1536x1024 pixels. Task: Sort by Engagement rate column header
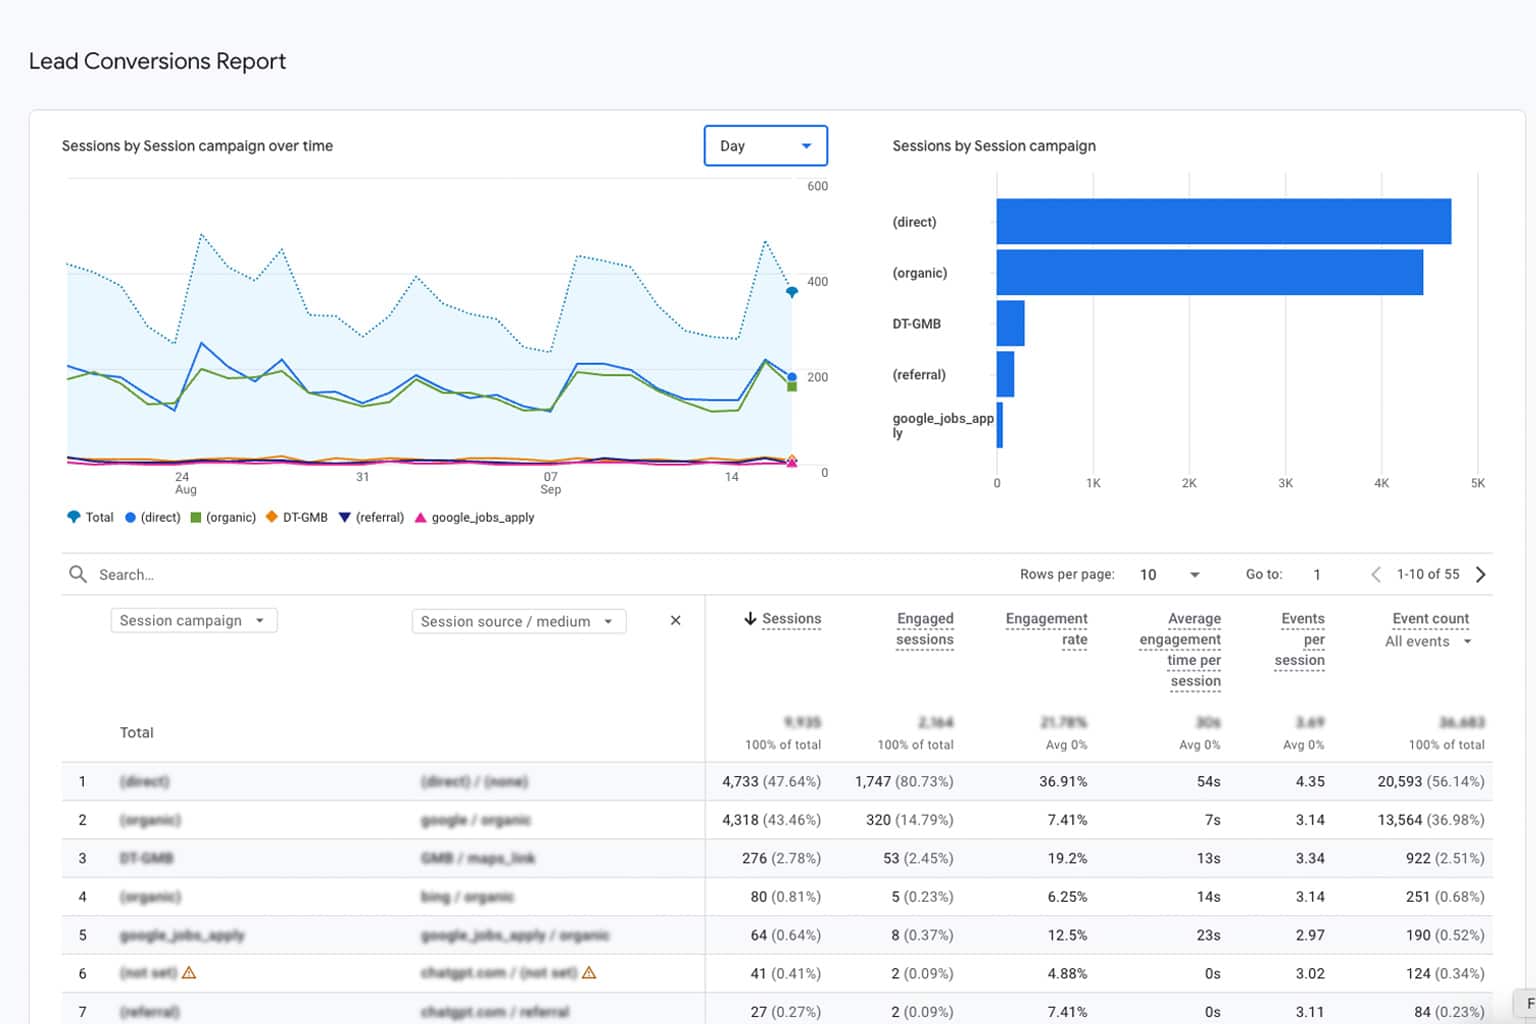tap(1046, 629)
